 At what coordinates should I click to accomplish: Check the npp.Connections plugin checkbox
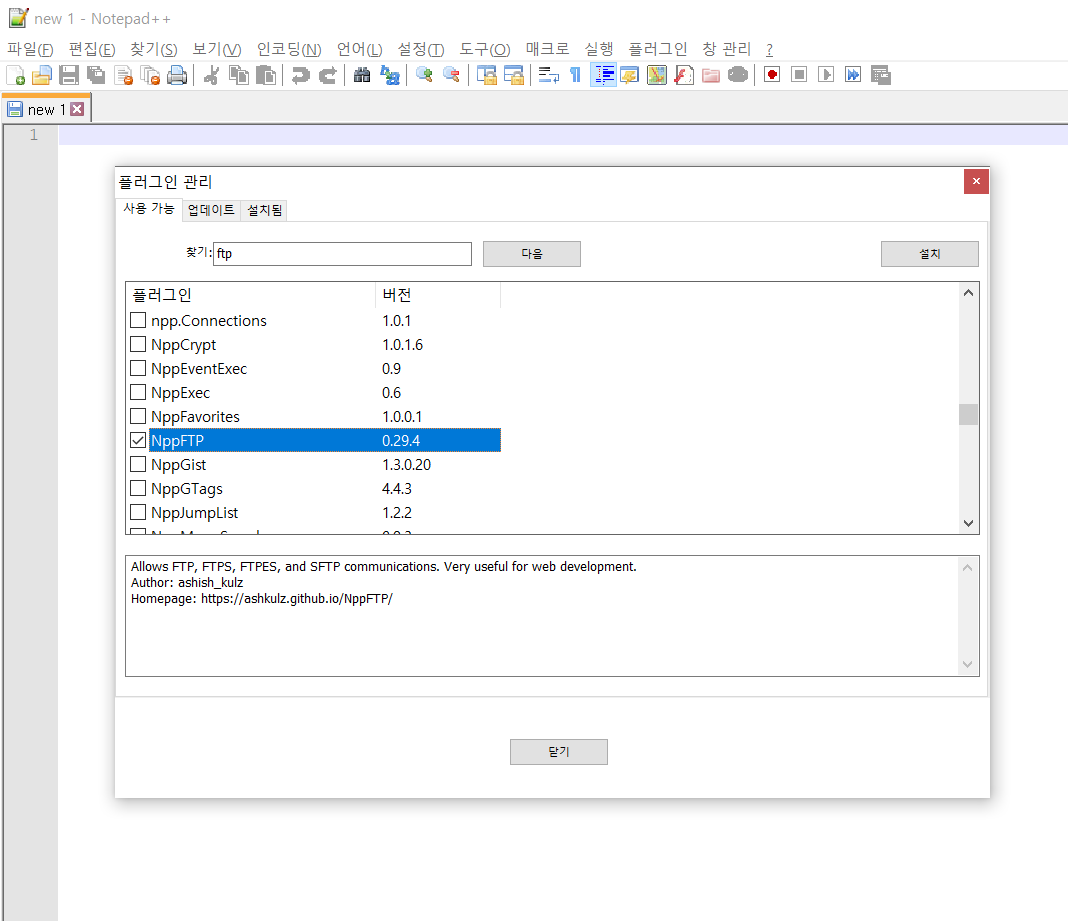click(x=138, y=320)
